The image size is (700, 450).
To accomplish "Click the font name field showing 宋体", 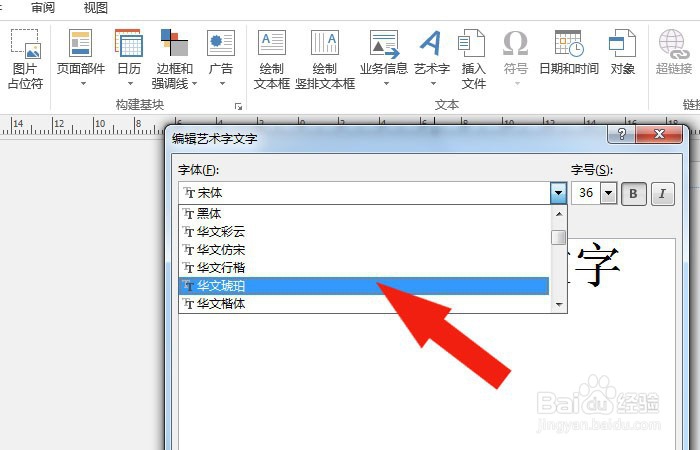I will point(365,193).
